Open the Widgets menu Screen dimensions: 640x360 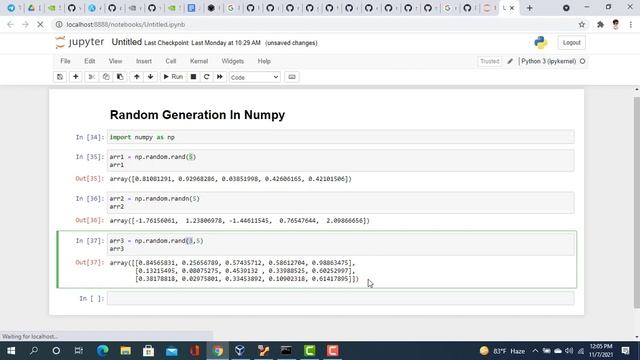click(x=233, y=61)
